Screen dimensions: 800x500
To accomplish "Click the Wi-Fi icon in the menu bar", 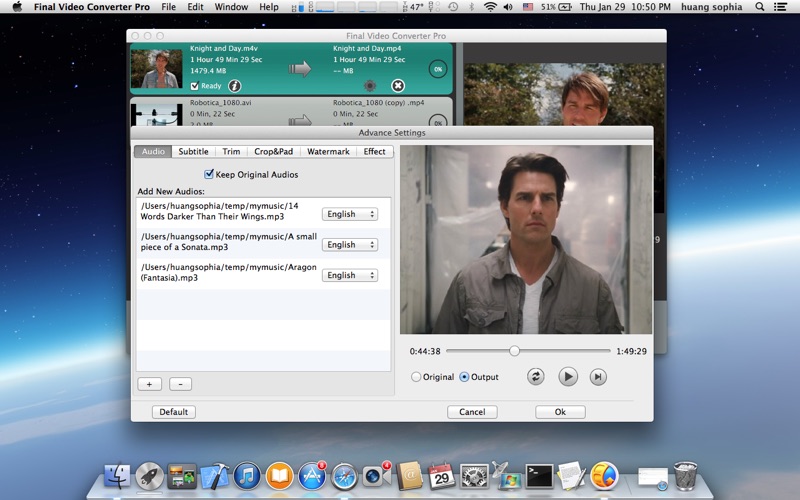I will [x=490, y=7].
